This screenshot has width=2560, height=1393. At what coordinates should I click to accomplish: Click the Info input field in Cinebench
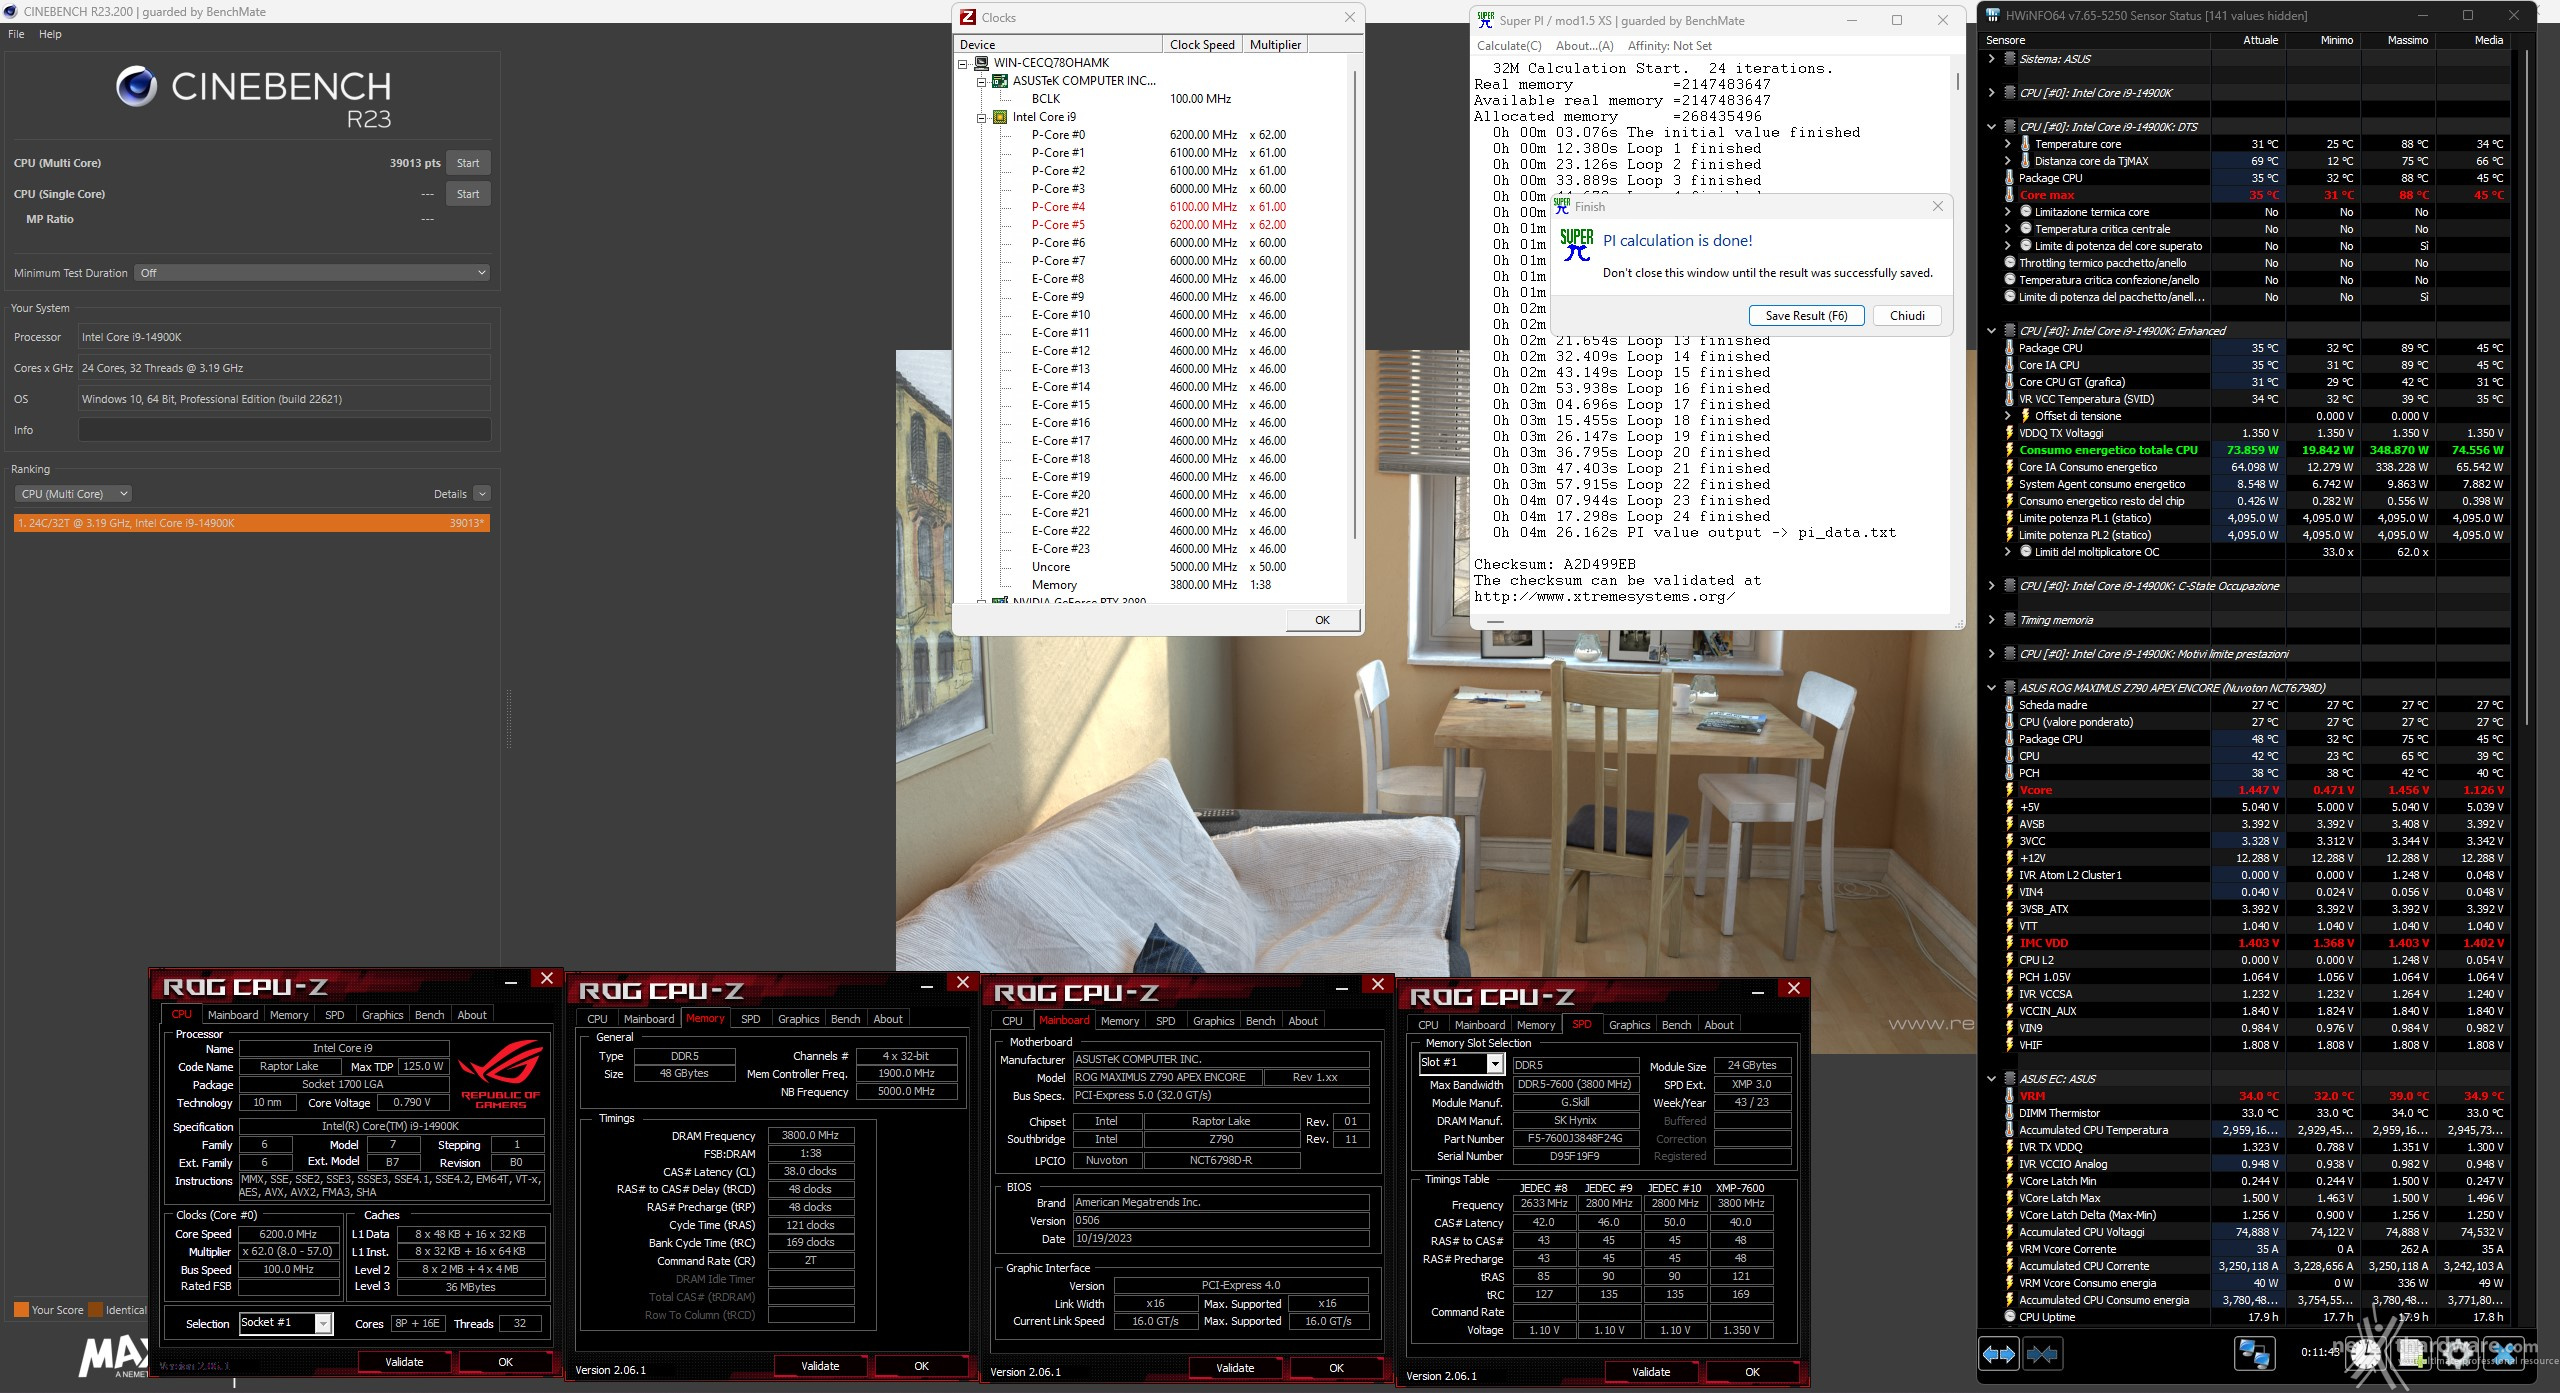coord(284,430)
